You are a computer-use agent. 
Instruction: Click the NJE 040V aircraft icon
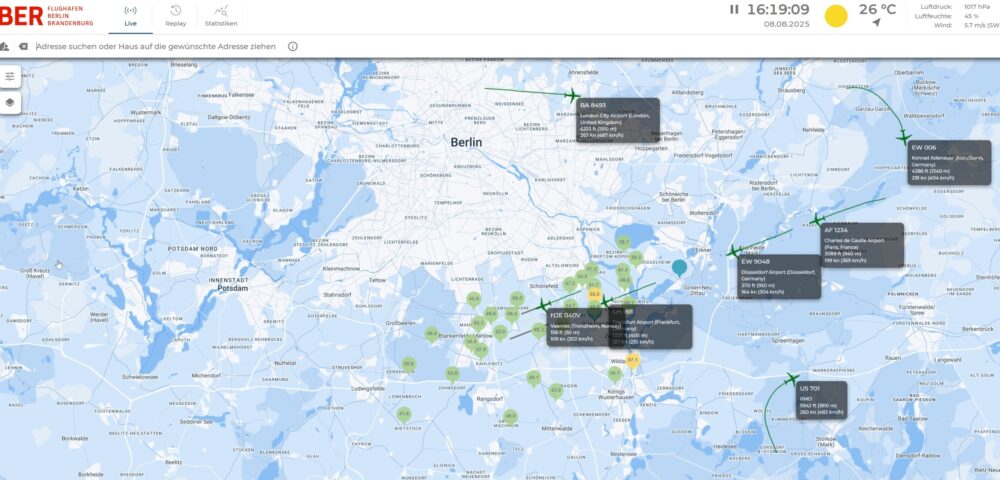[x=544, y=304]
